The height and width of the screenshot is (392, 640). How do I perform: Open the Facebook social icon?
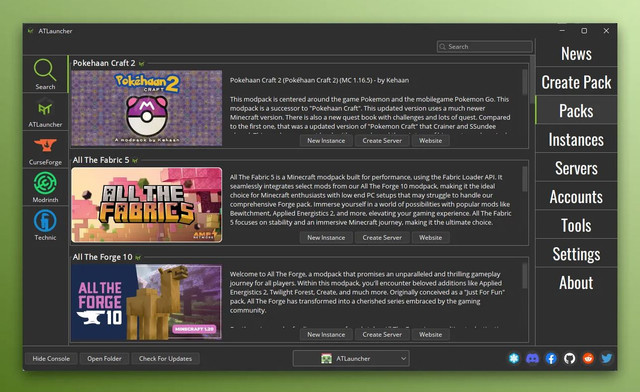551,359
